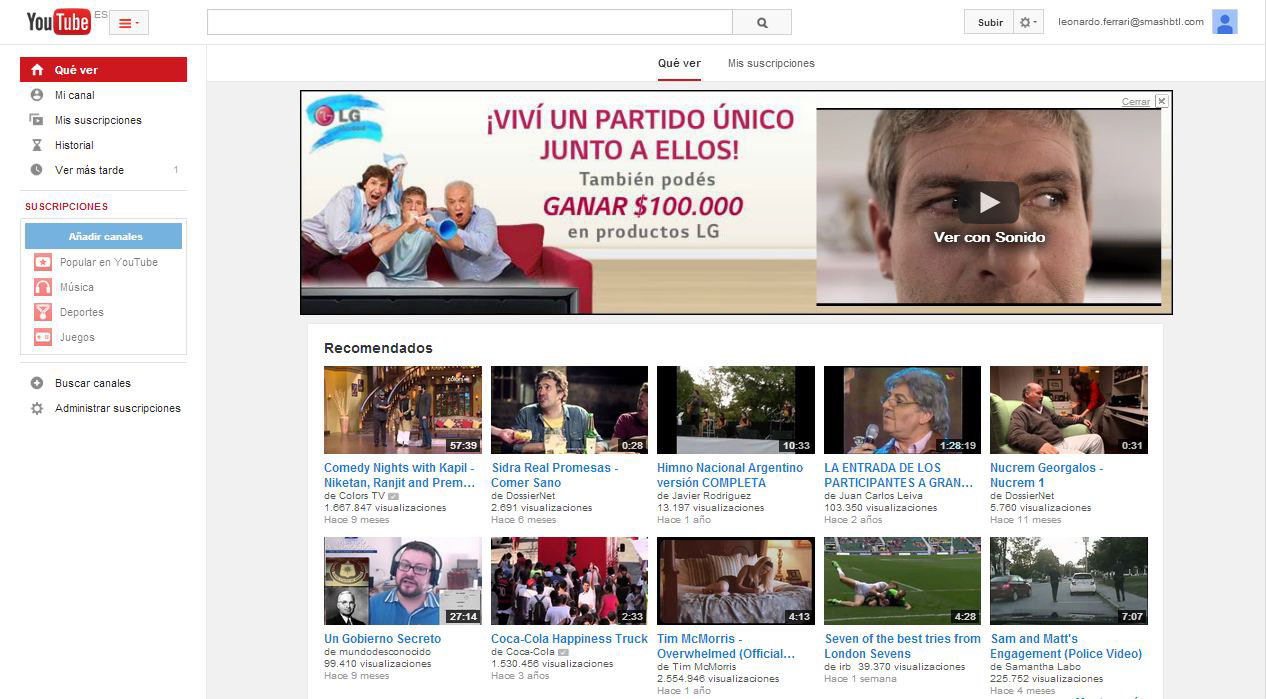The image size is (1266, 699).
Task: Click title Coca-Cola Happiness Truck
Action: point(569,639)
